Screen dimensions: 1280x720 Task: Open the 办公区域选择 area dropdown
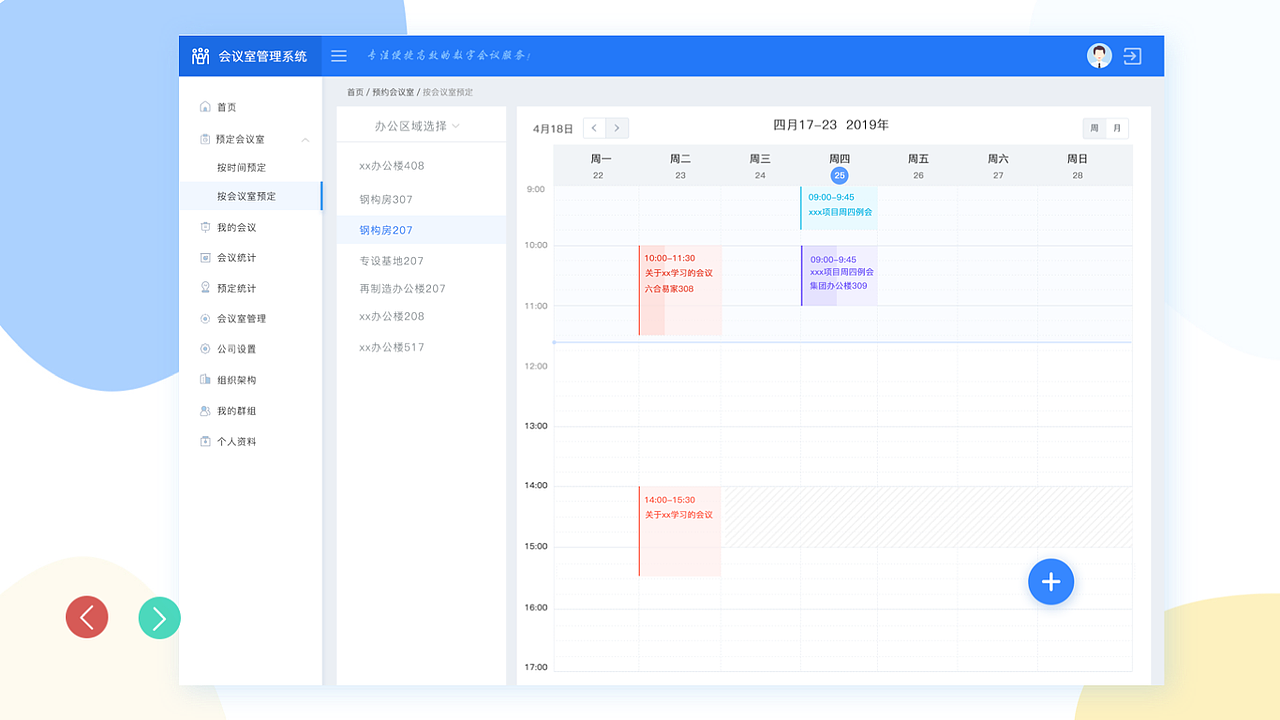[414, 124]
